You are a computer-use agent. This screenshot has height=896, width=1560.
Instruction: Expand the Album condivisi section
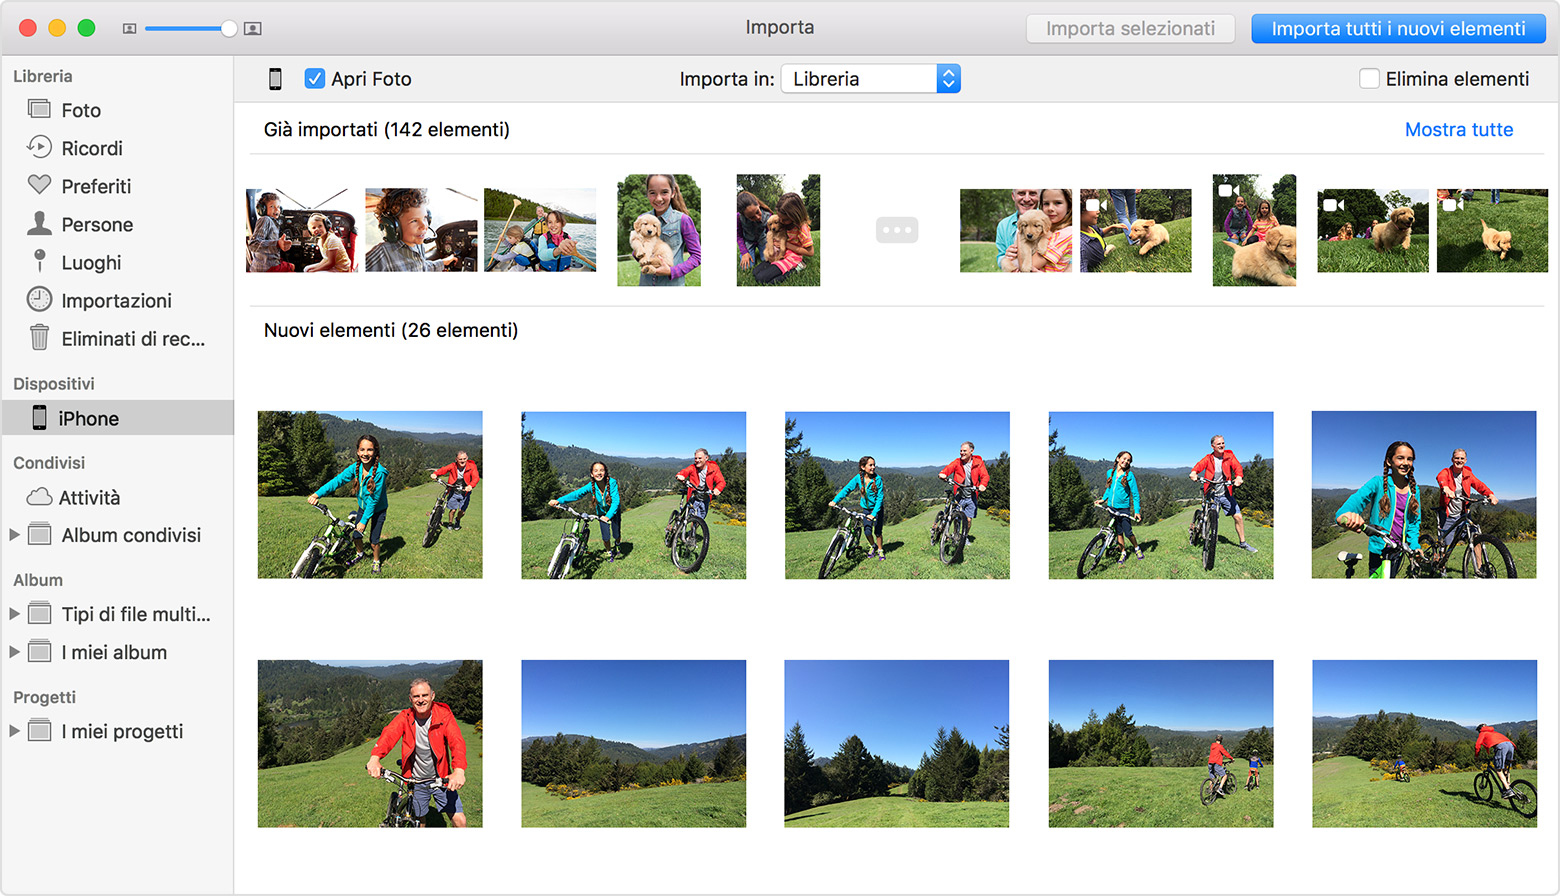point(16,535)
